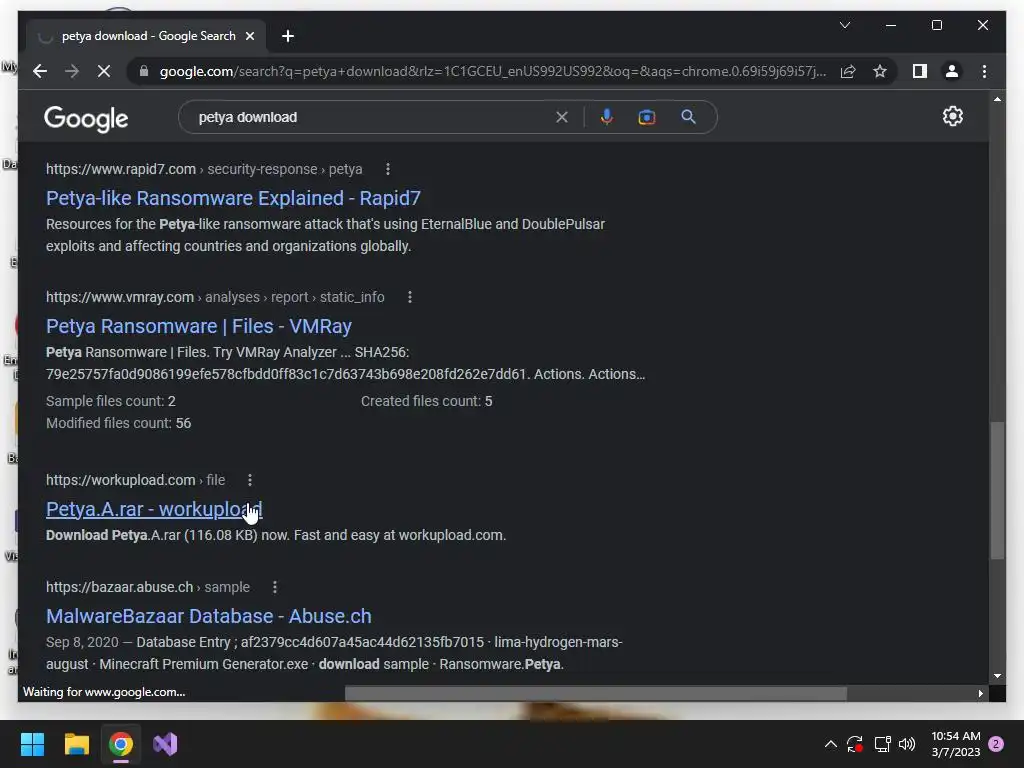Open the Chrome profile menu
The image size is (1024, 768).
click(x=952, y=71)
